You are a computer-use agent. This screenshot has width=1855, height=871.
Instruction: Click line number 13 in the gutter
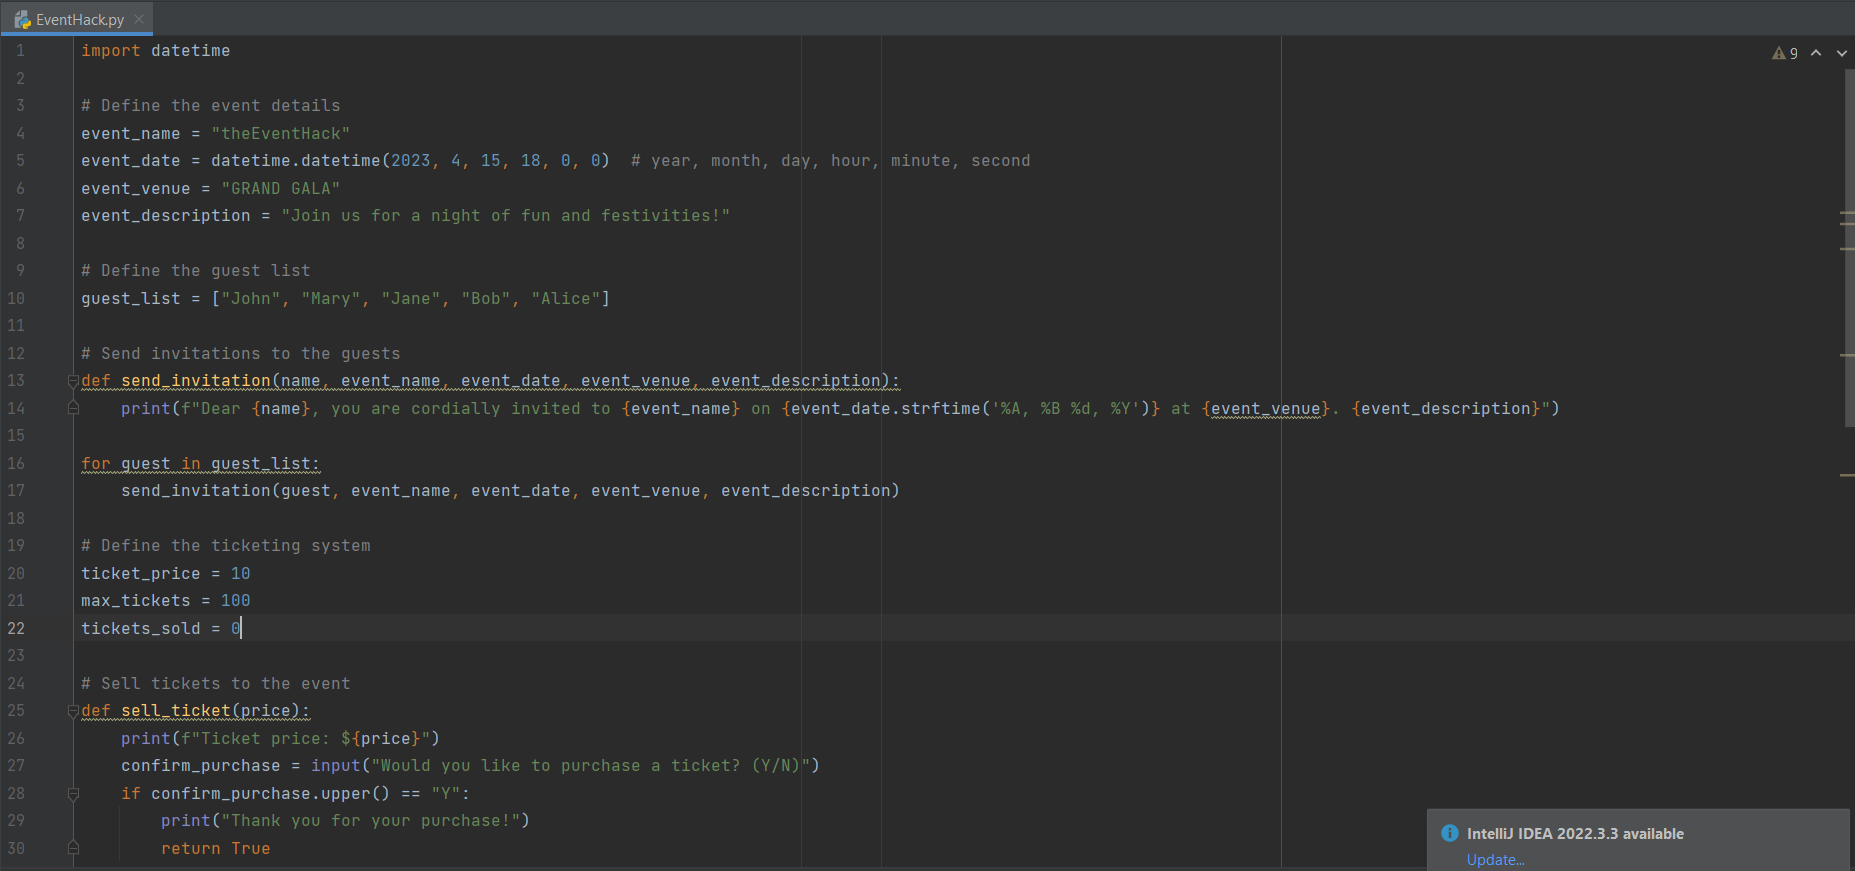(x=17, y=381)
